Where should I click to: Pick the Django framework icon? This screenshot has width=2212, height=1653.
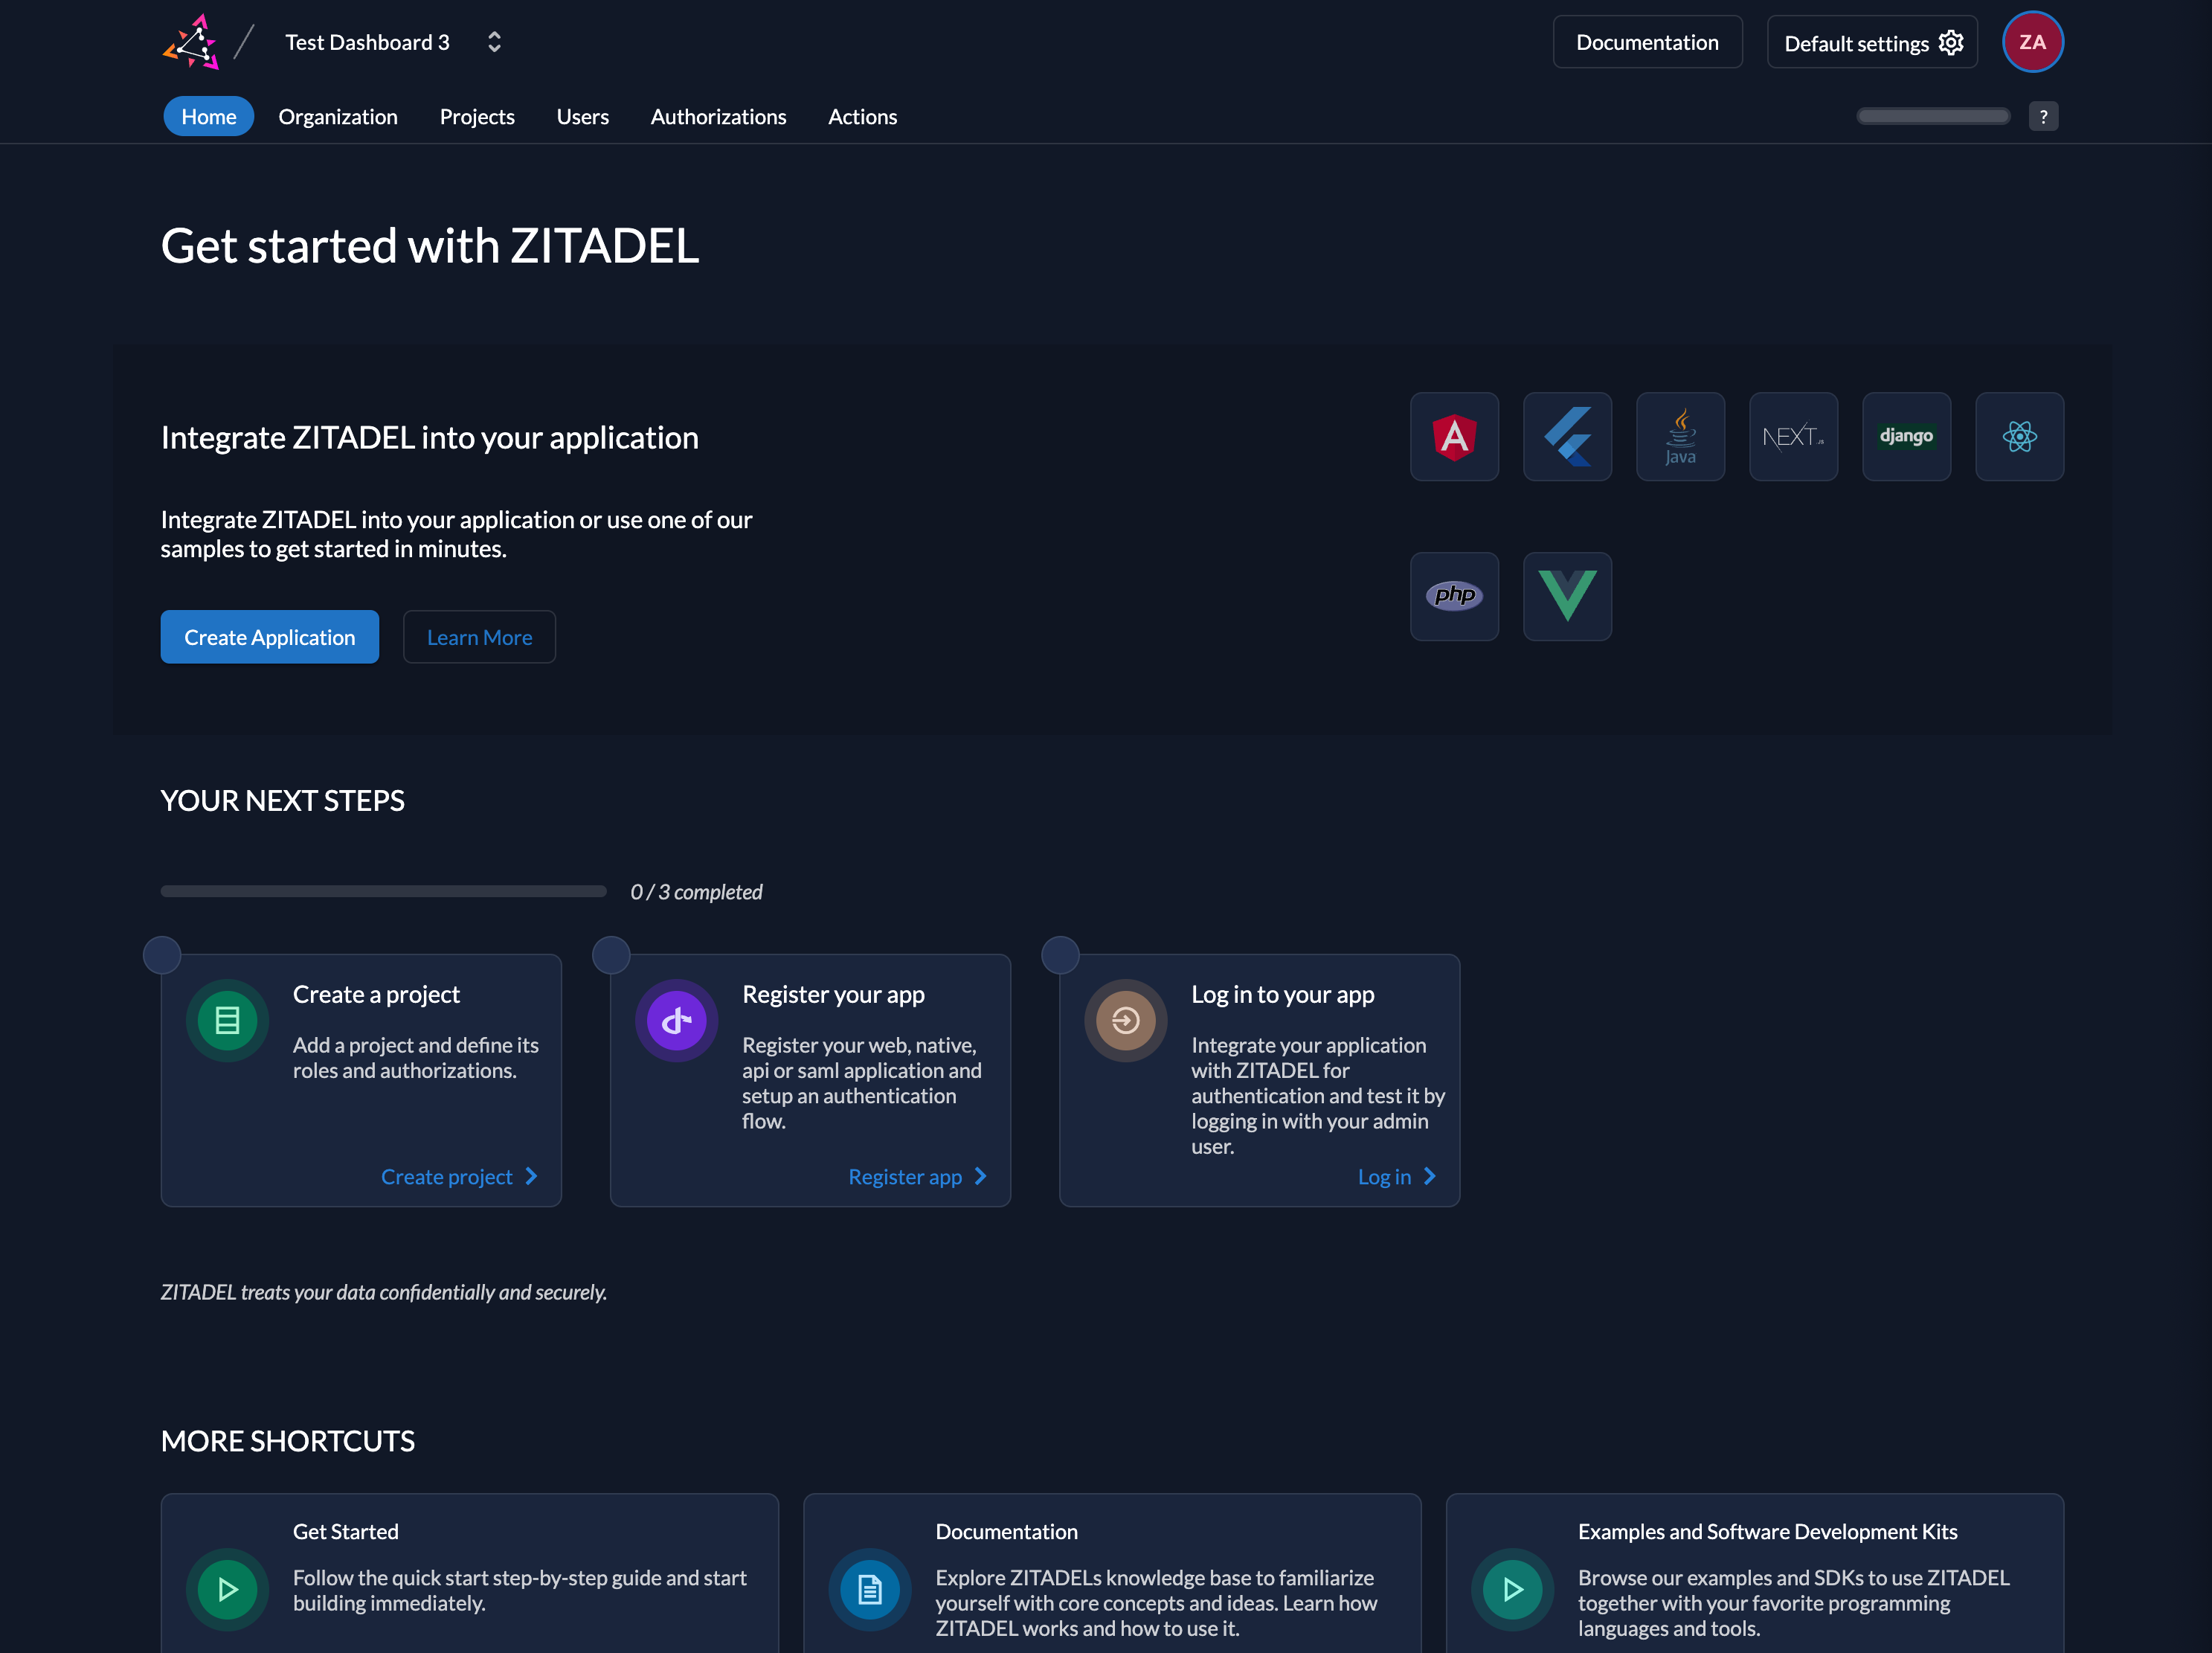(1906, 437)
